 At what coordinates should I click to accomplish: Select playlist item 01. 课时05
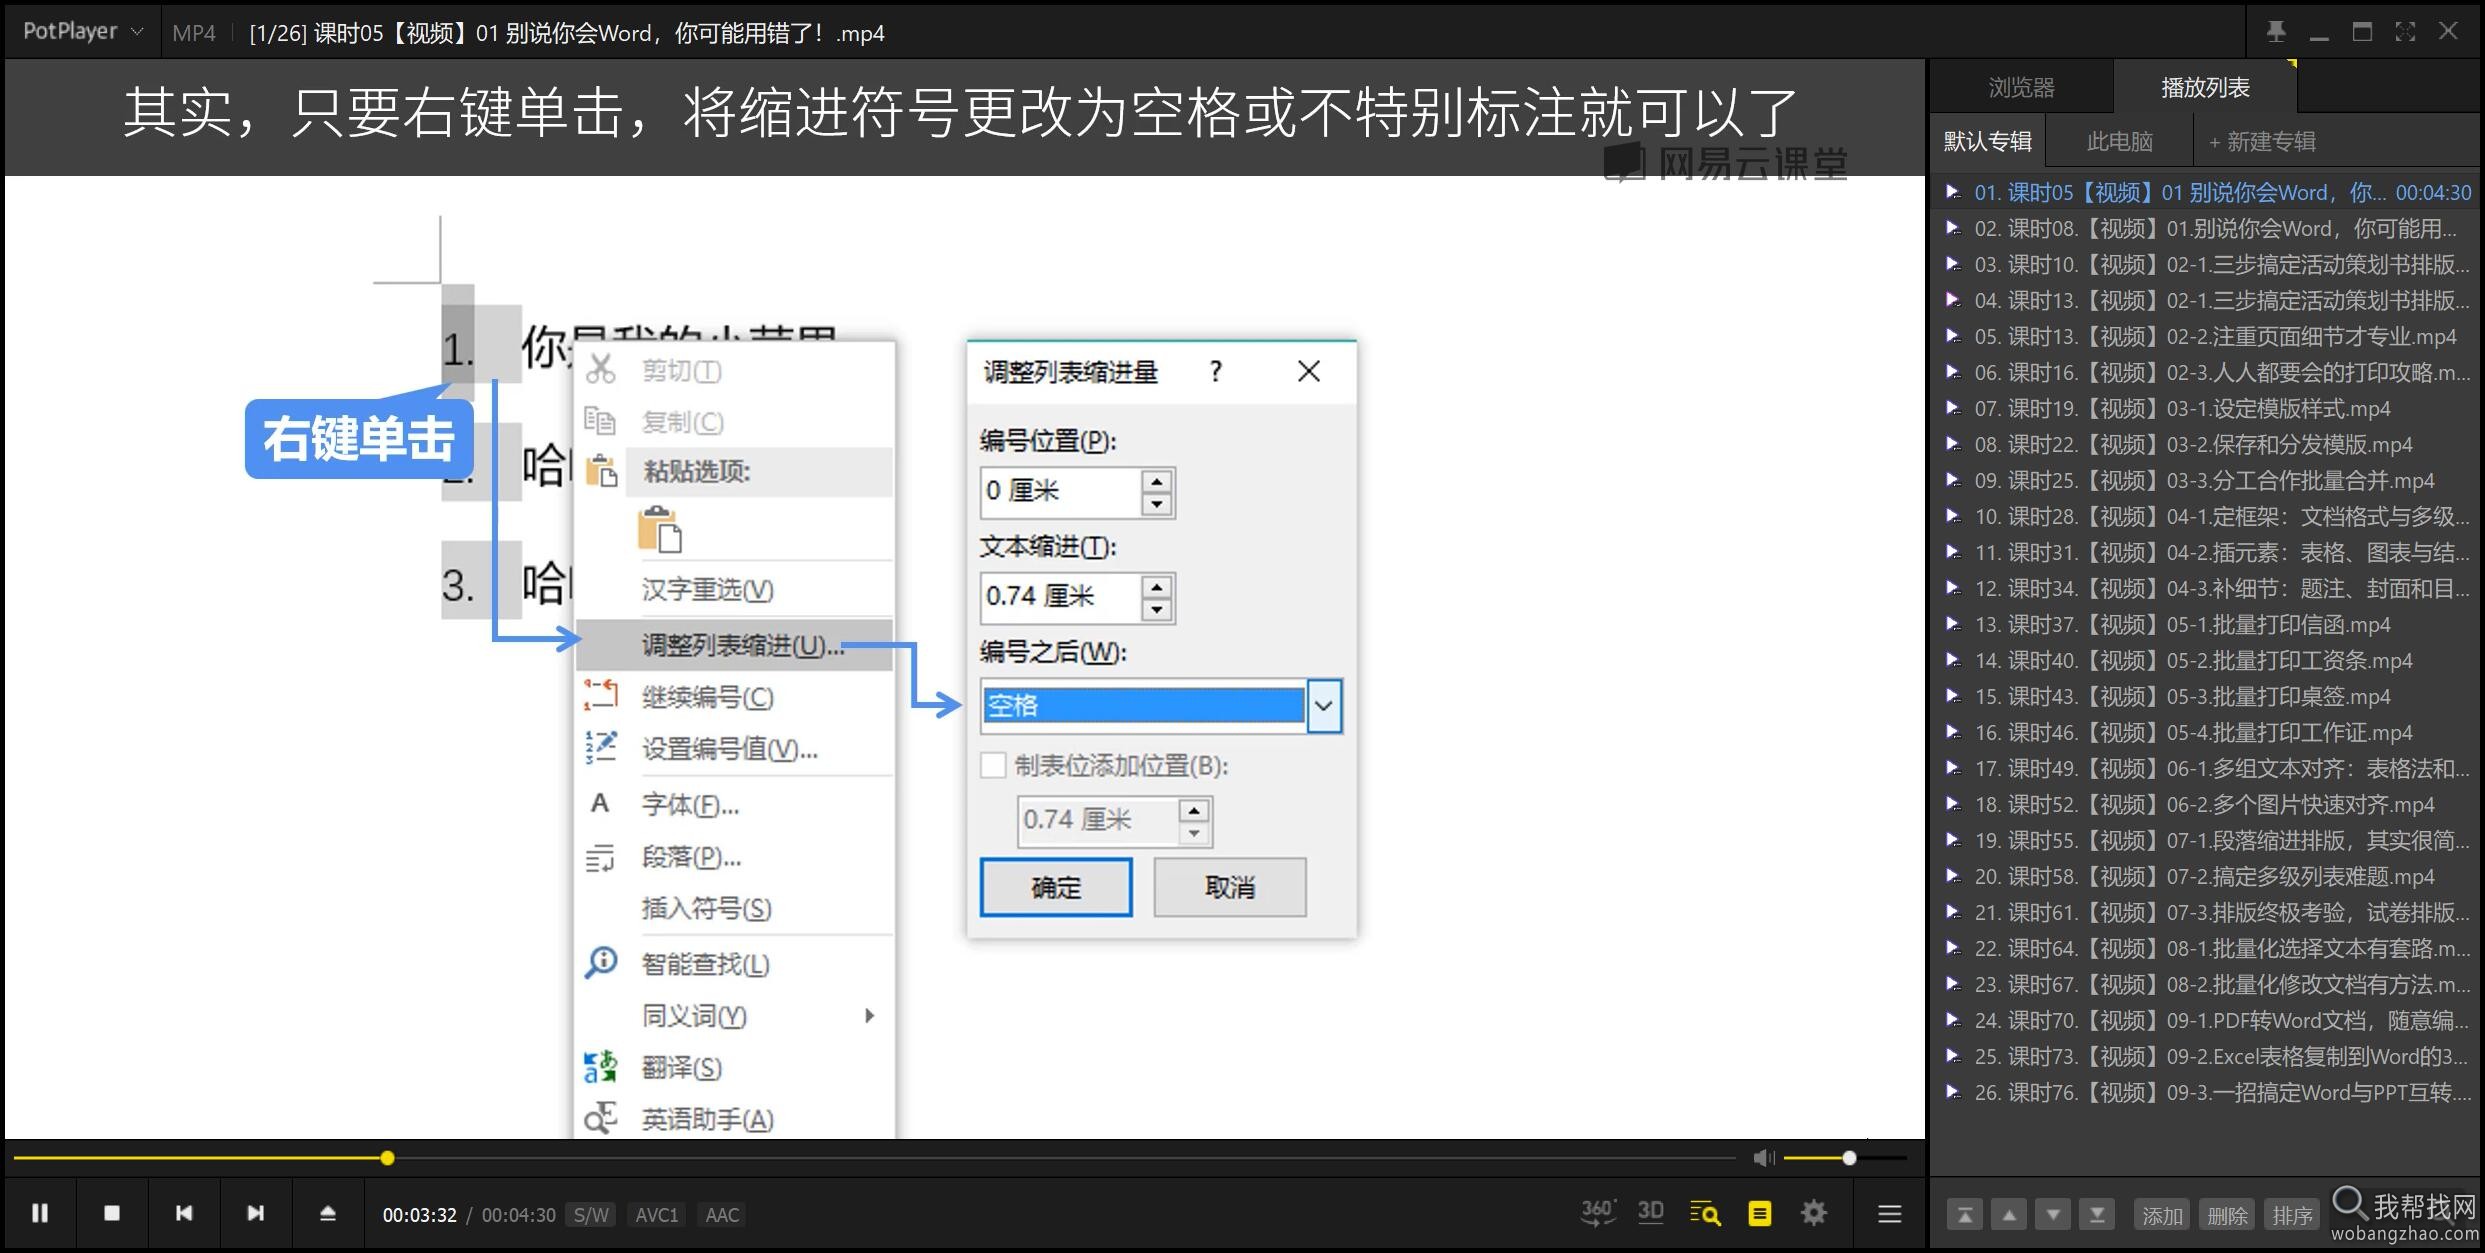pos(2207,192)
